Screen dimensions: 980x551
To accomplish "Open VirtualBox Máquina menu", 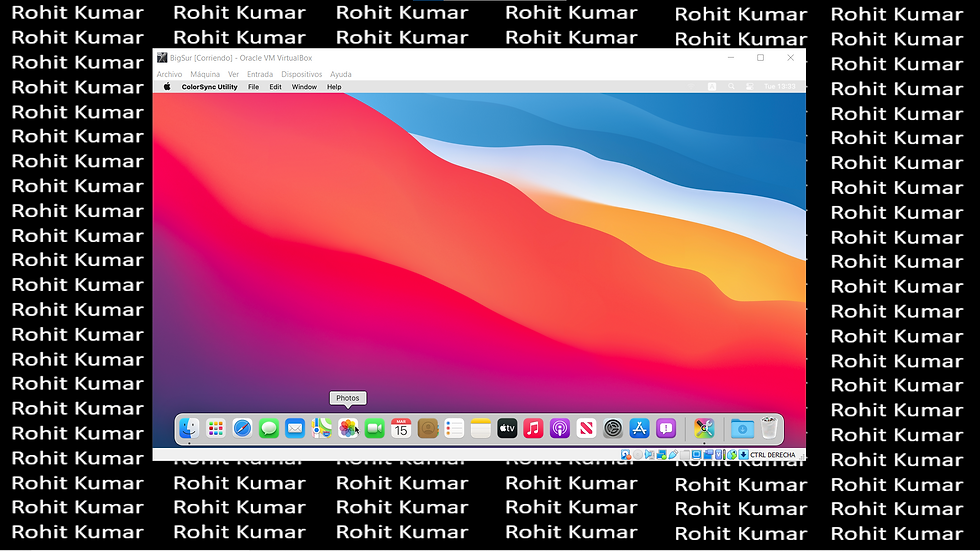I will [205, 74].
